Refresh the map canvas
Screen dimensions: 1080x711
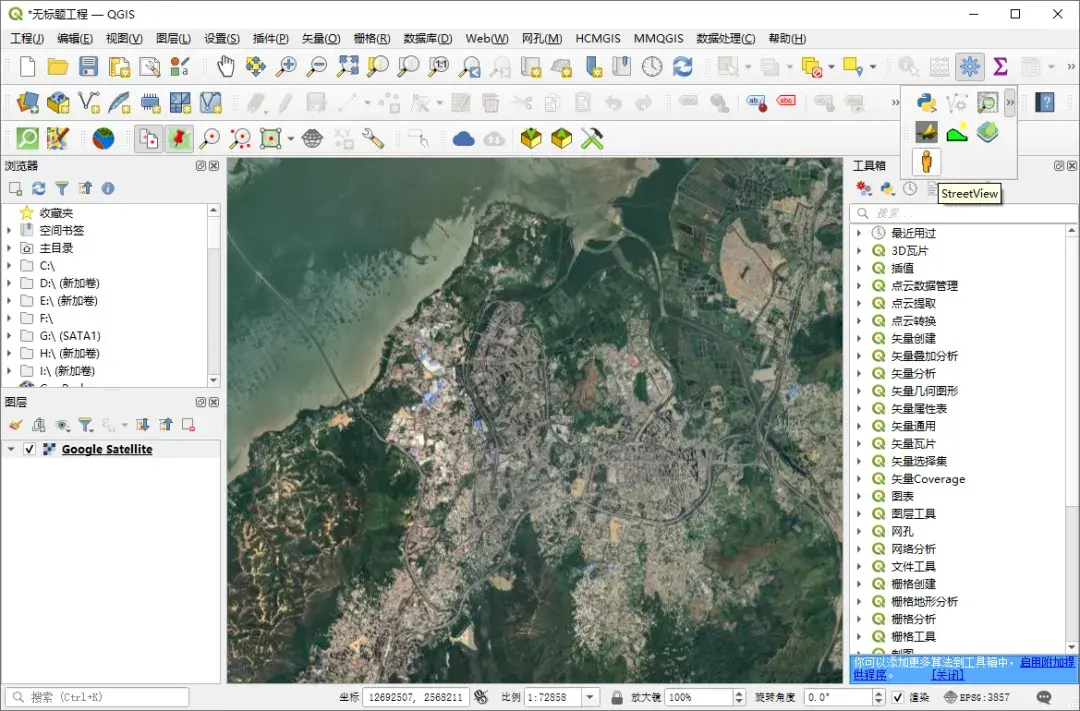(682, 68)
